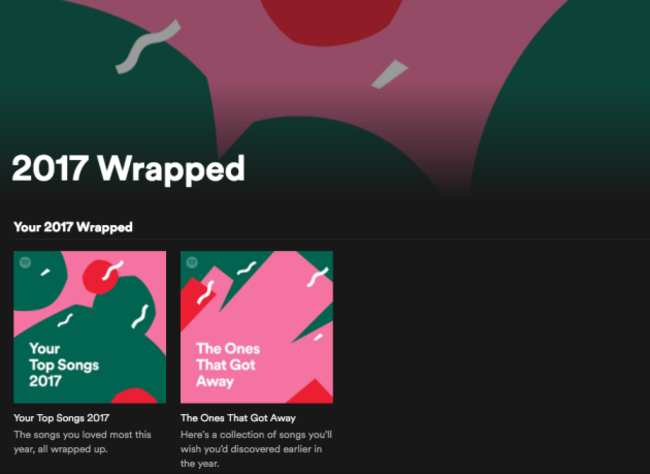Screen dimensions: 650x474
Task: Open The Ones That Got Away title link
Action: point(238,418)
